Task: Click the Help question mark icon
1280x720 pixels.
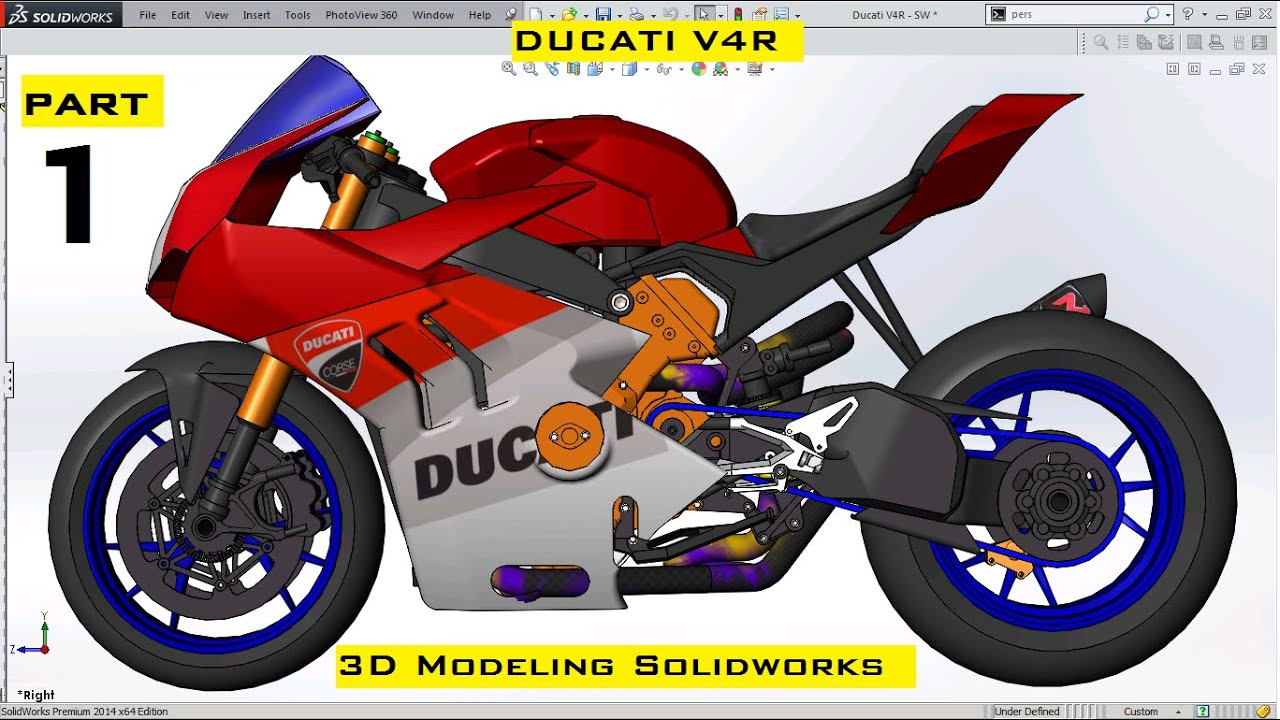Action: [x=1187, y=14]
